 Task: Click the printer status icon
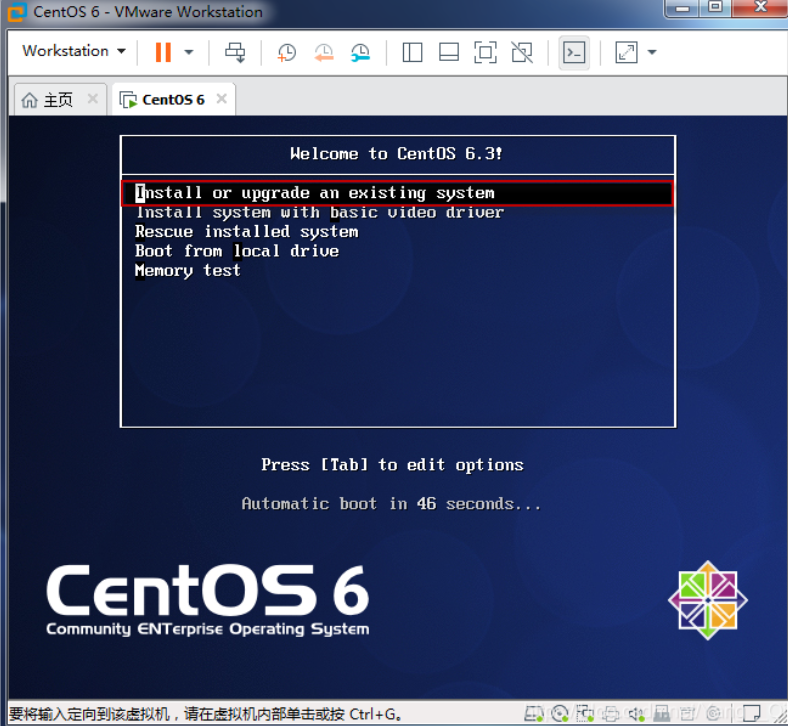tap(611, 713)
